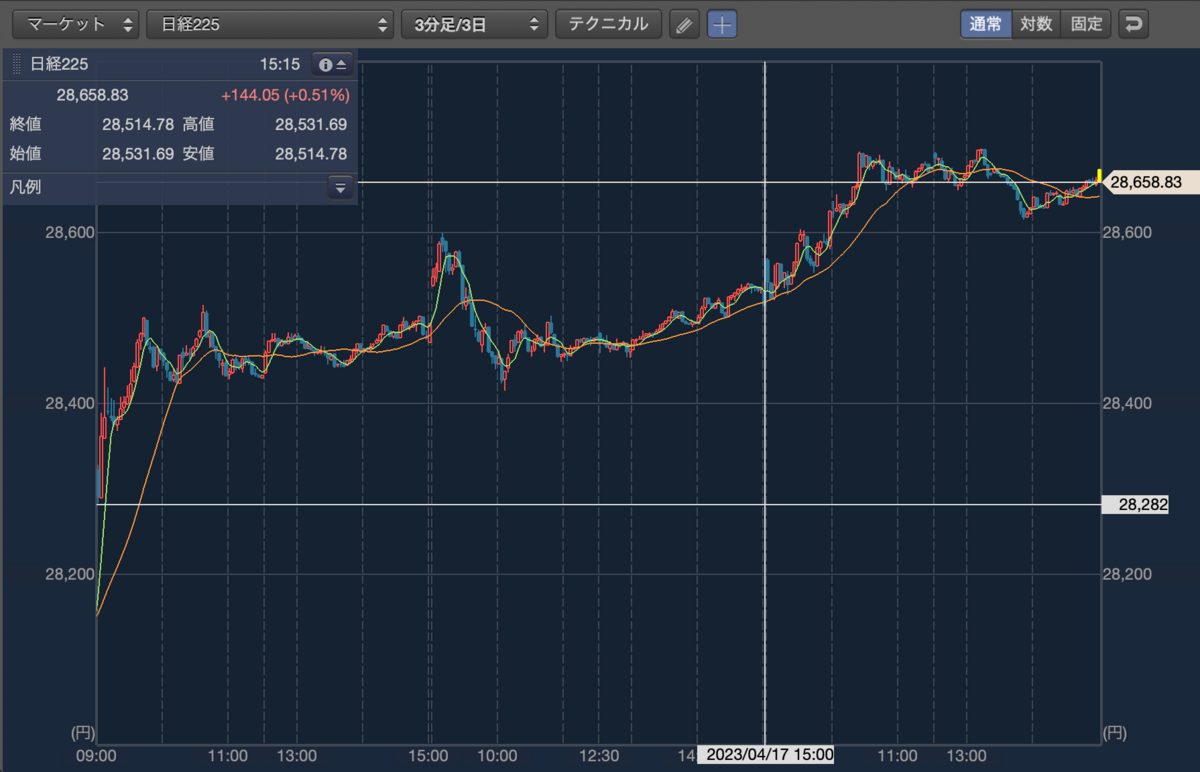Click the return arrow reset button
The image size is (1200, 772).
pyautogui.click(x=1133, y=24)
